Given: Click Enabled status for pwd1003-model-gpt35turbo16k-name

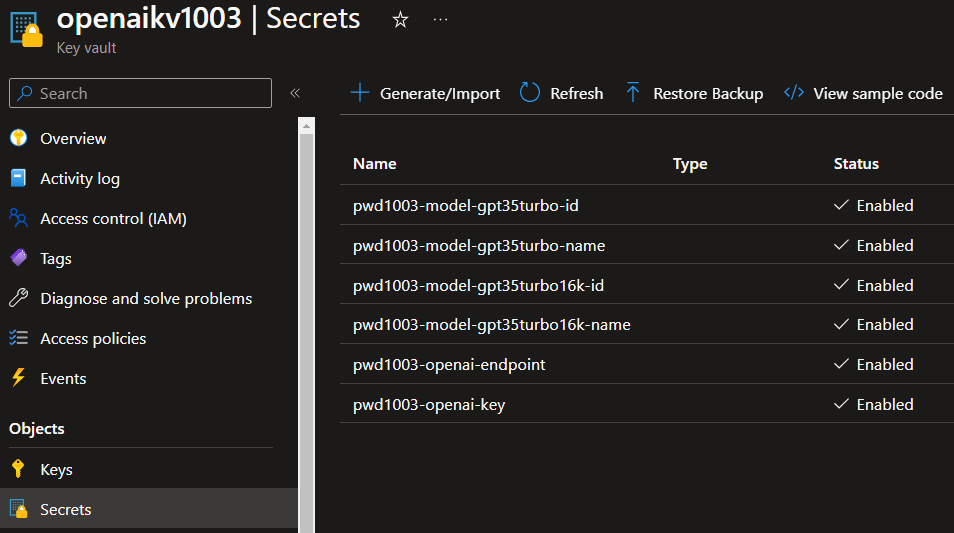Looking at the screenshot, I should coord(885,325).
